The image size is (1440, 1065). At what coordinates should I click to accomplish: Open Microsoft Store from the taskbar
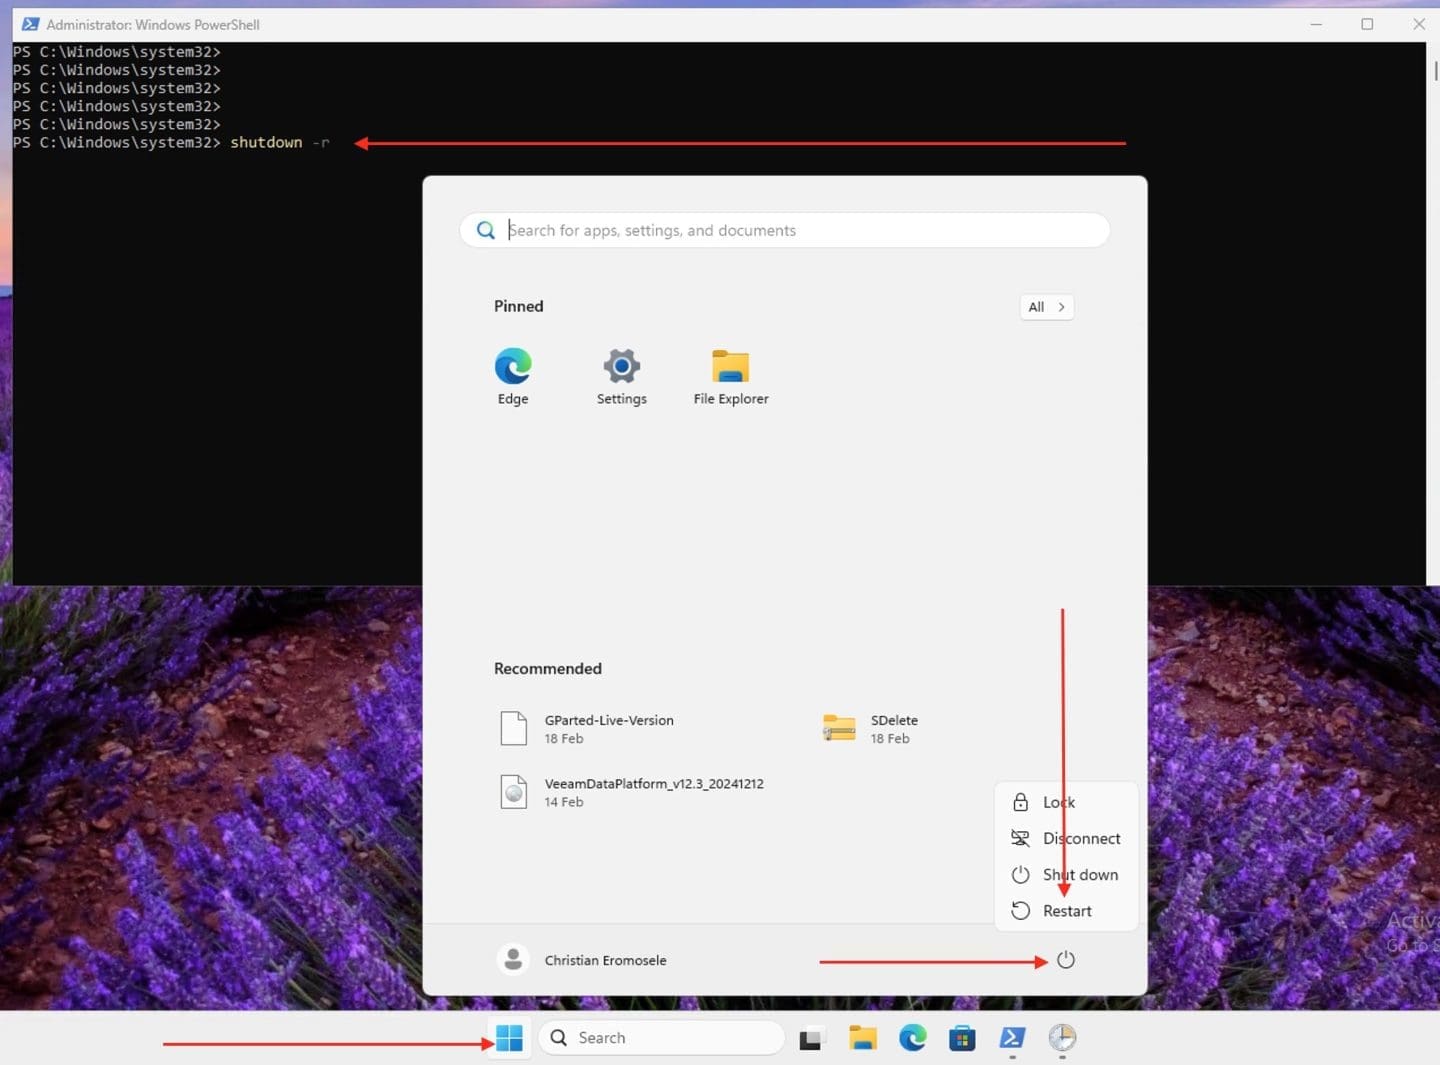pyautogui.click(x=962, y=1039)
